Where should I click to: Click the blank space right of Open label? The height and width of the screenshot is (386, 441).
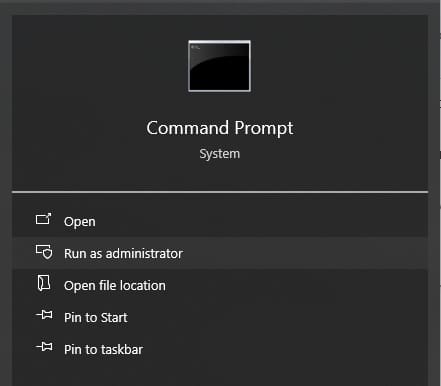pyautogui.click(x=262, y=222)
